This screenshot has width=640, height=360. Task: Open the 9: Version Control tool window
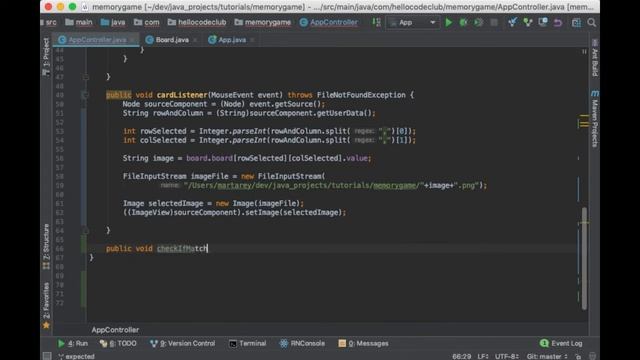tap(182, 343)
